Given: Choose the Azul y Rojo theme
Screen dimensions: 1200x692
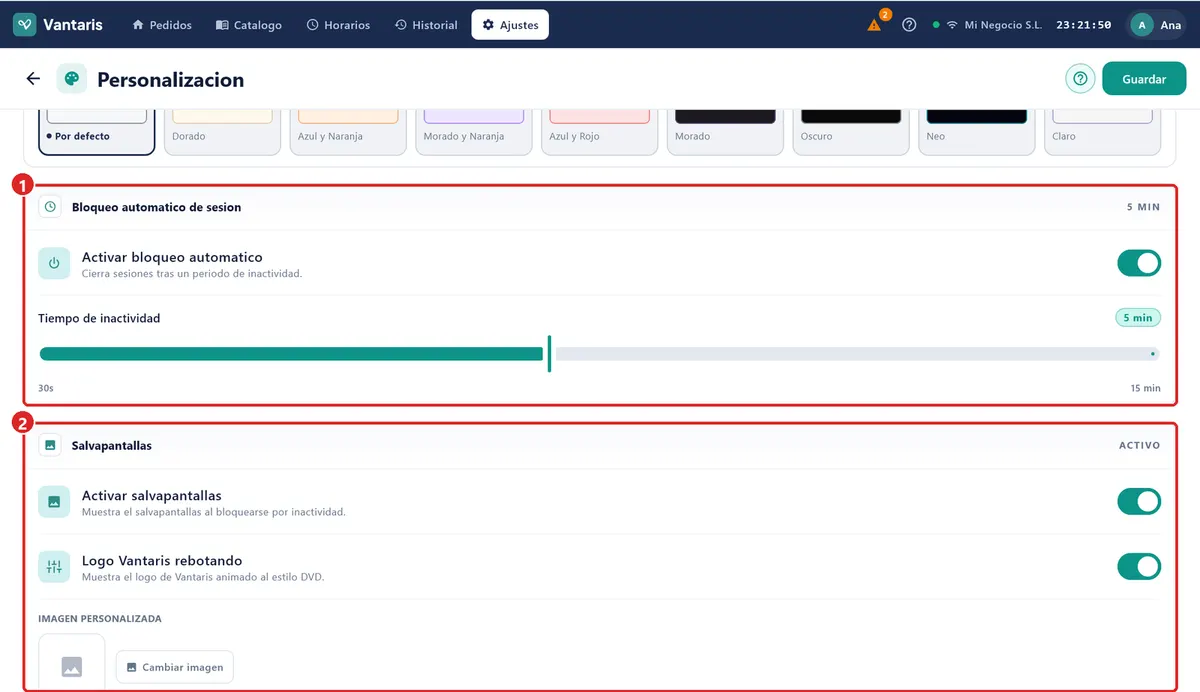Looking at the screenshot, I should [x=600, y=130].
